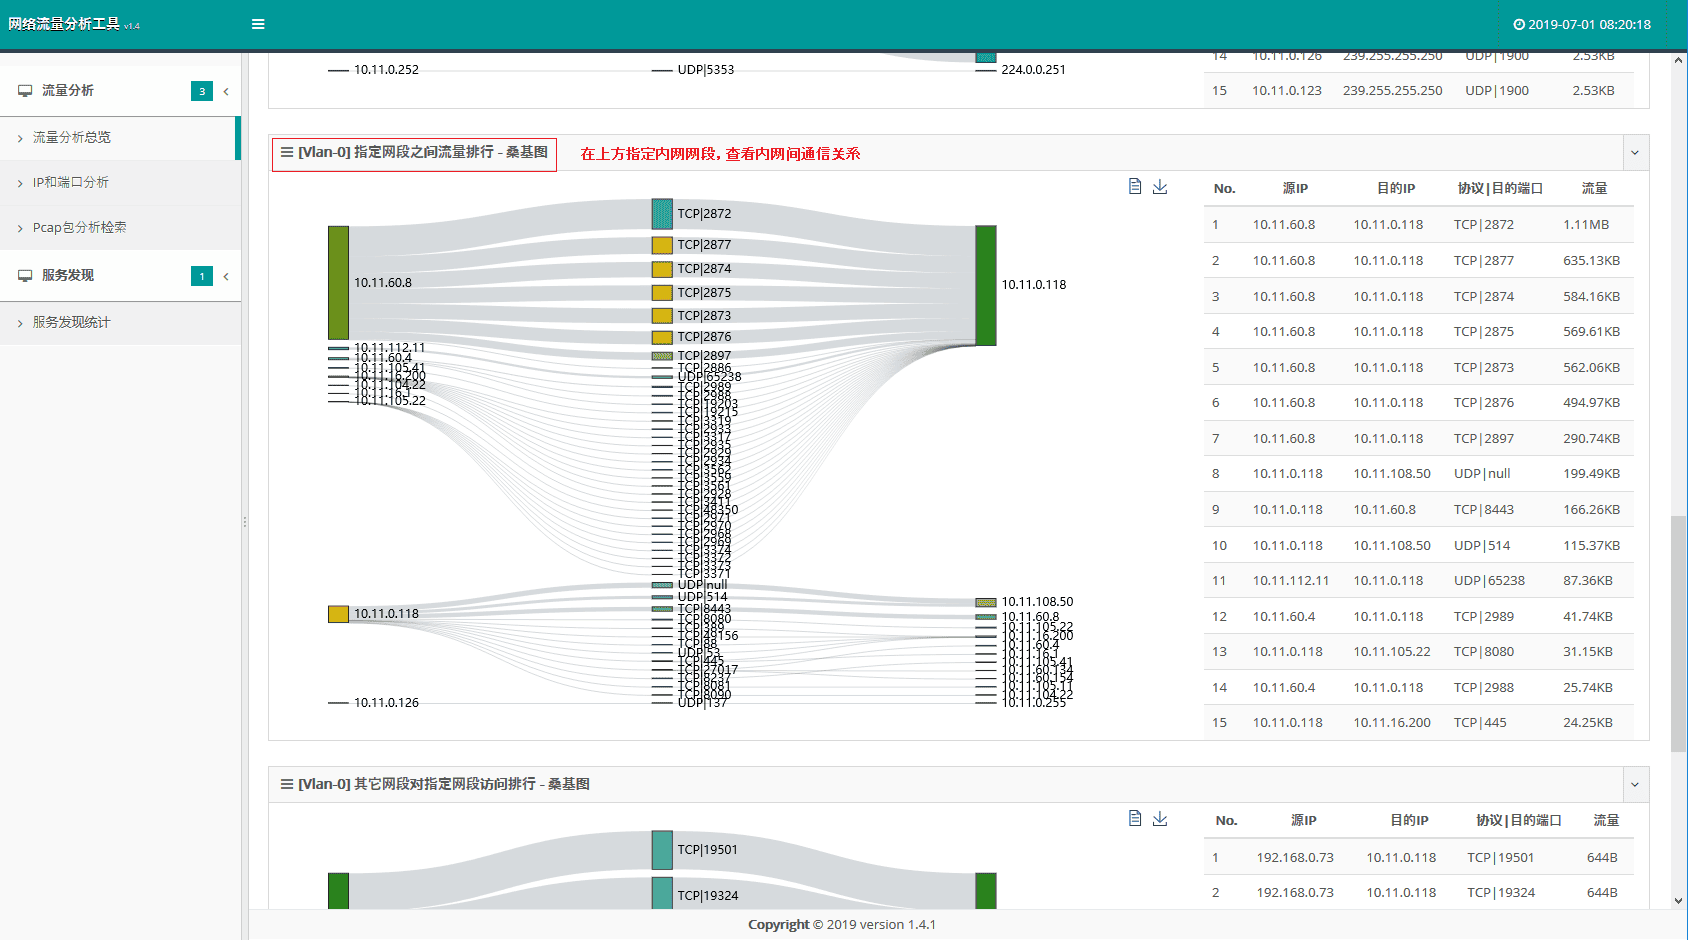This screenshot has height=940, width=1688.
Task: Collapse the 指定网段之间流量排行 panel
Action: (x=1635, y=153)
